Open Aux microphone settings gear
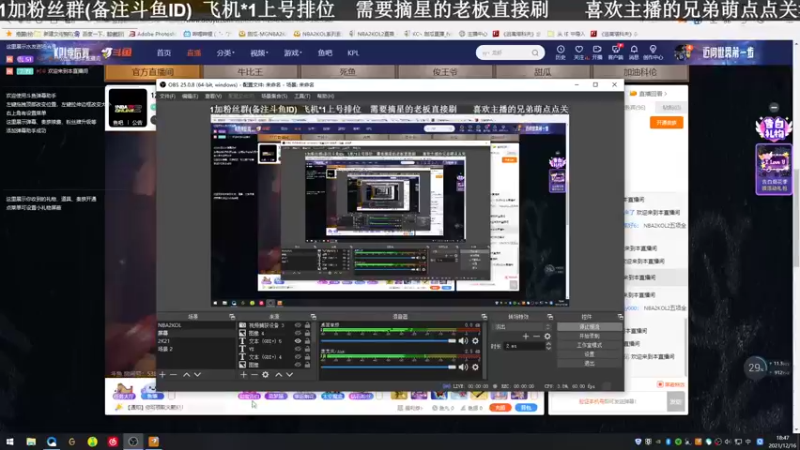800x450 pixels. (x=476, y=367)
